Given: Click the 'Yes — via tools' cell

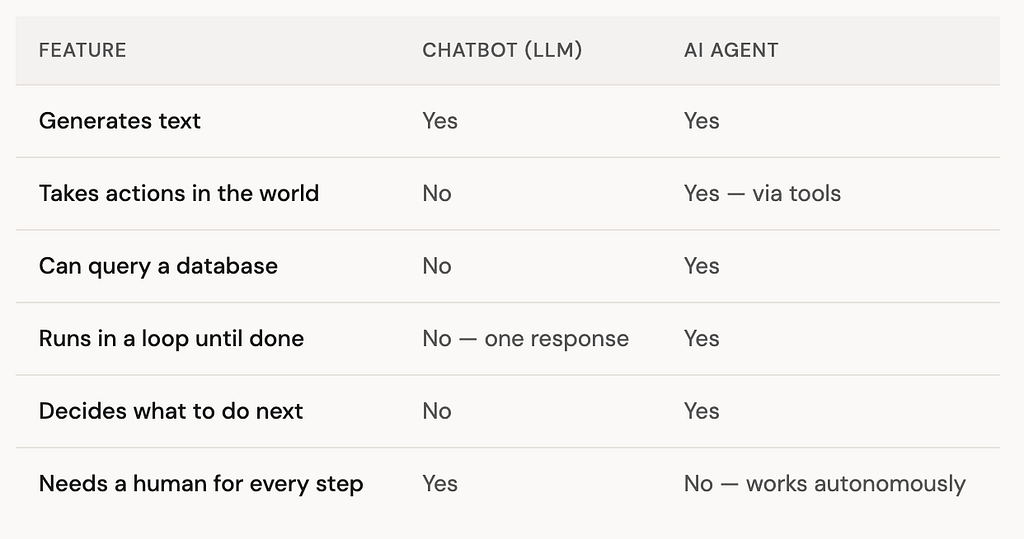Looking at the screenshot, I should 762,193.
